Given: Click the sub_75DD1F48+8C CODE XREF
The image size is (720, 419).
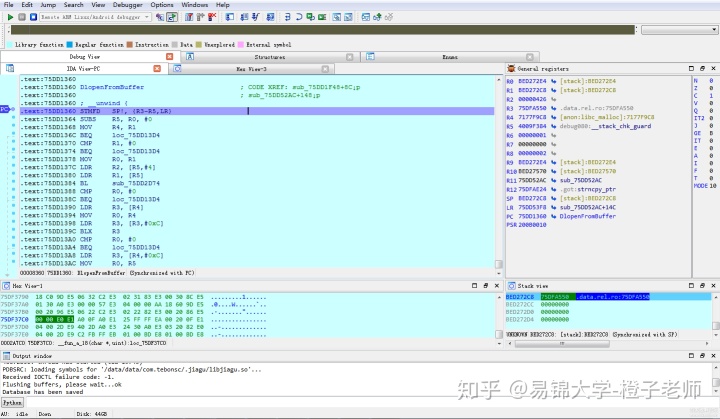Looking at the screenshot, I should point(326,87).
